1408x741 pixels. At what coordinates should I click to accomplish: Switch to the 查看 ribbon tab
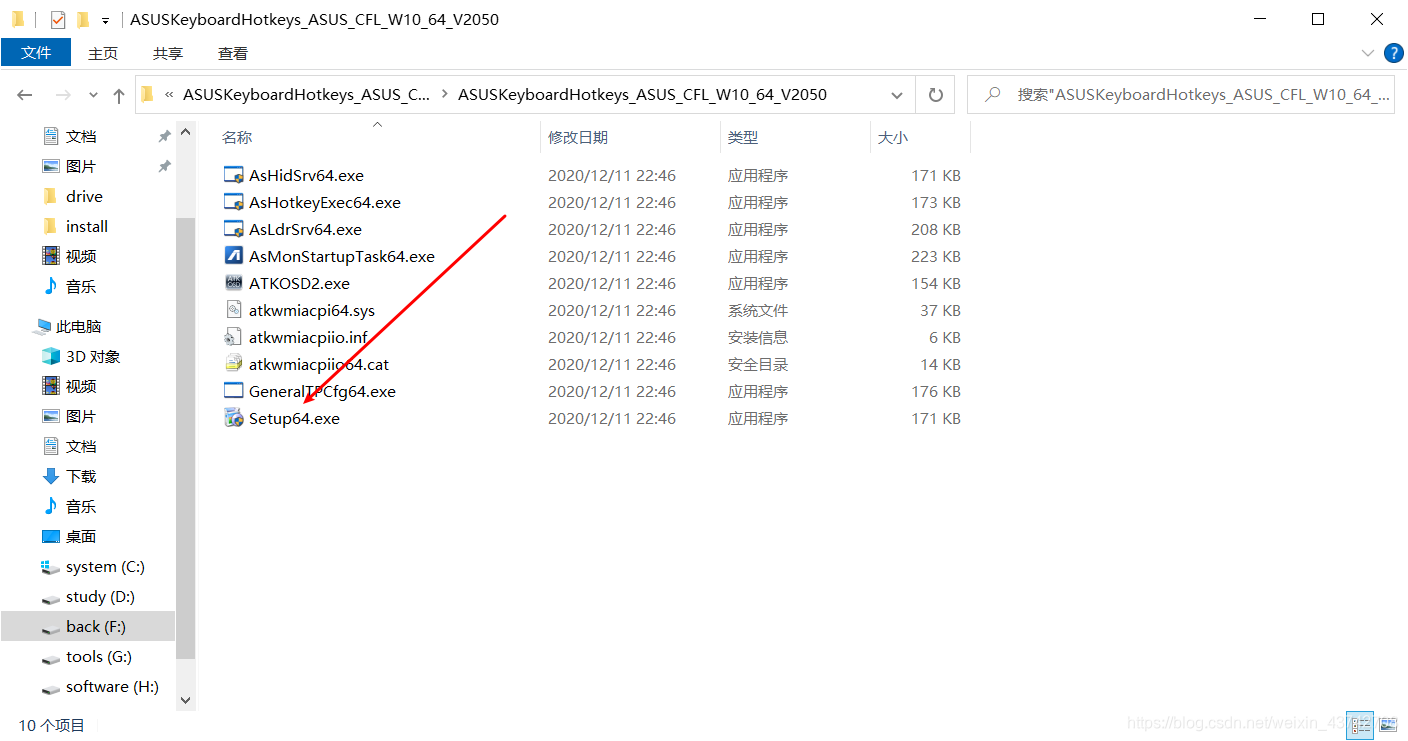coord(233,53)
